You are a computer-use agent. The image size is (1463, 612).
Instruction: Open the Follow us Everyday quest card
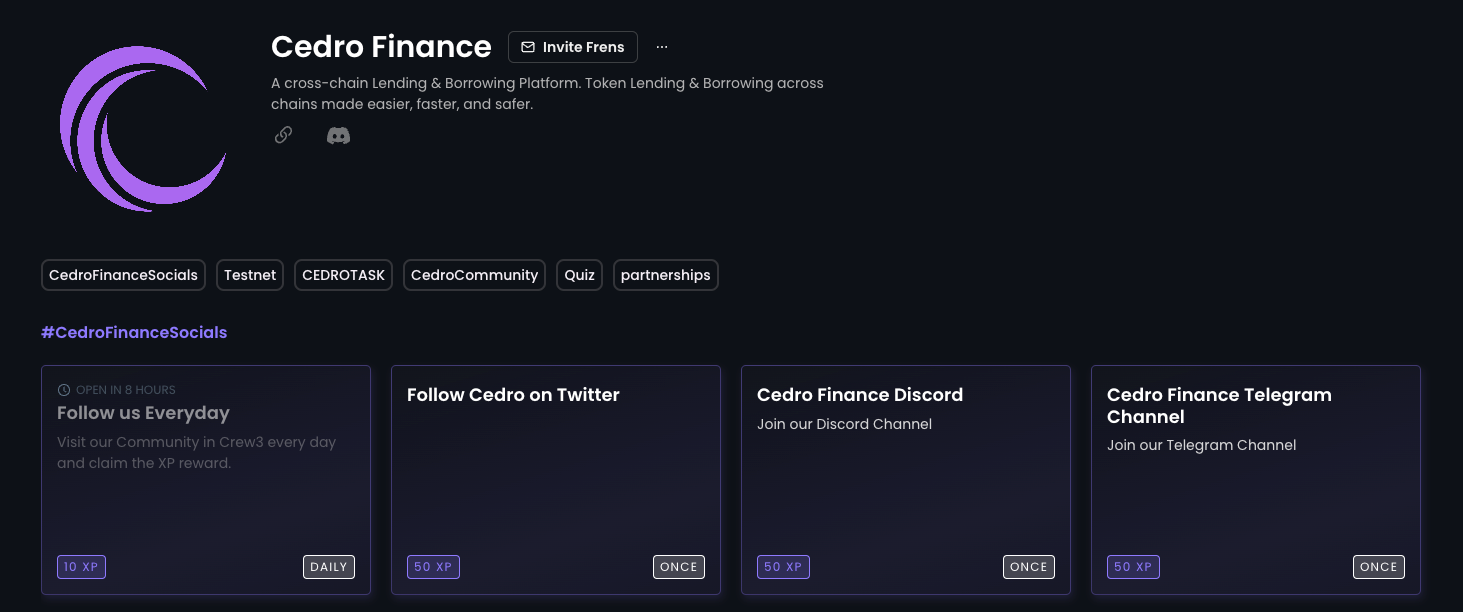[206, 480]
